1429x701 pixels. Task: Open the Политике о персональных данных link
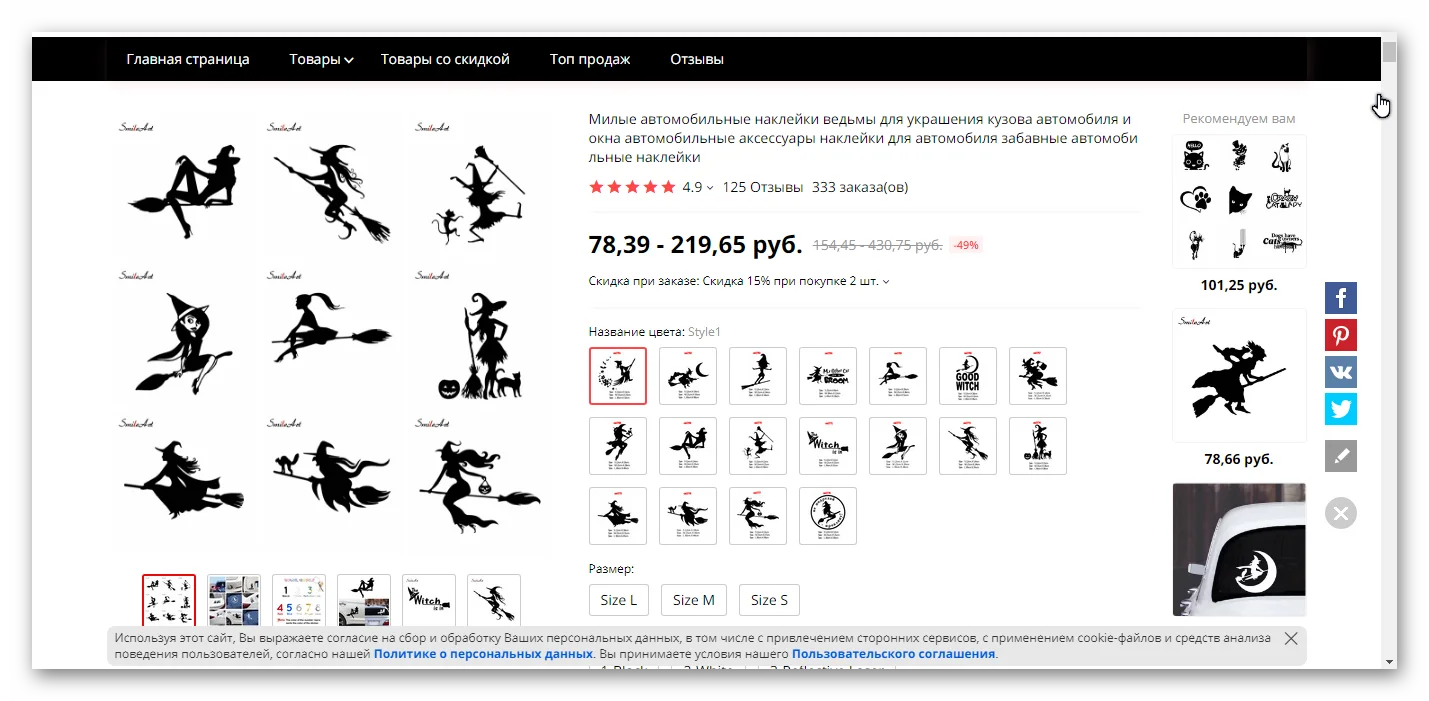(483, 654)
